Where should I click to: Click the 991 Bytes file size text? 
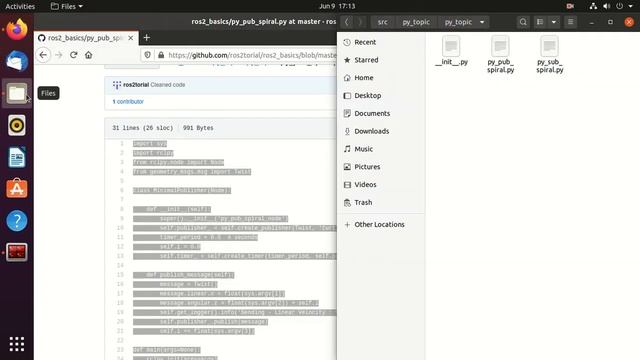[198, 128]
